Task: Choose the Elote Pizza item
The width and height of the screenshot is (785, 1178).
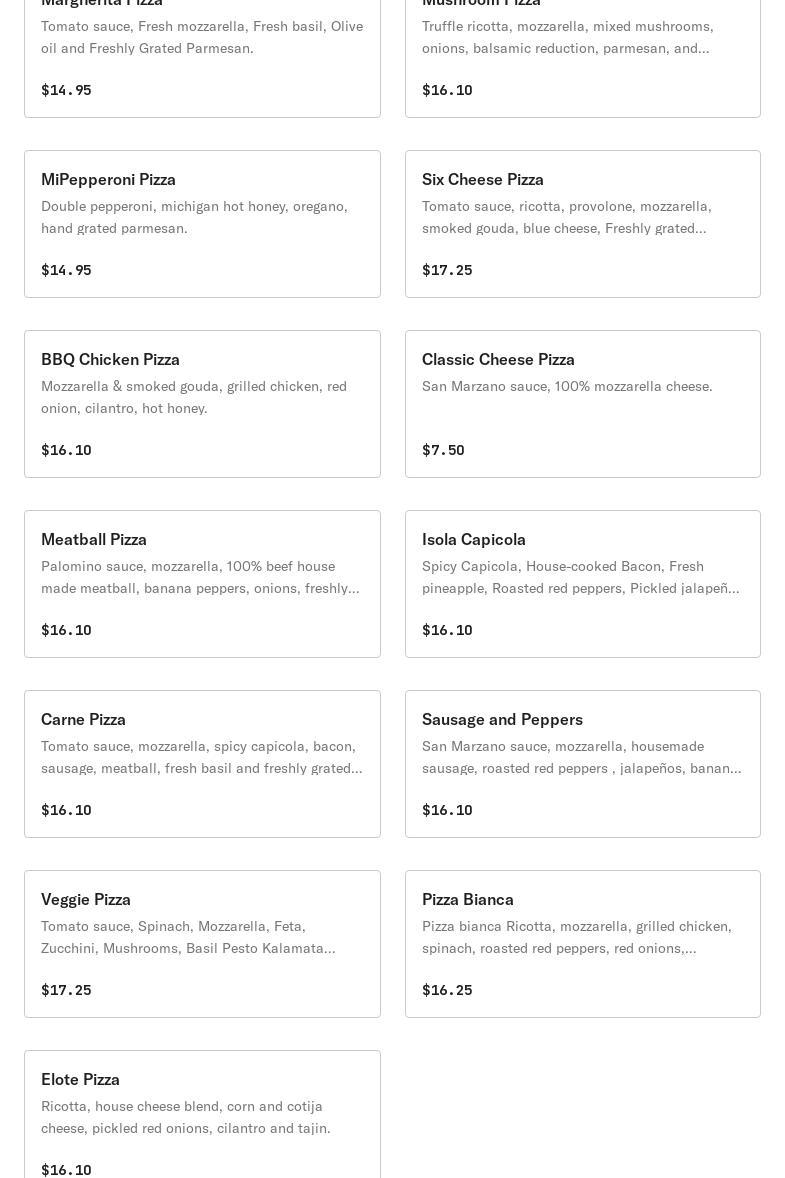Action: pyautogui.click(x=202, y=1114)
